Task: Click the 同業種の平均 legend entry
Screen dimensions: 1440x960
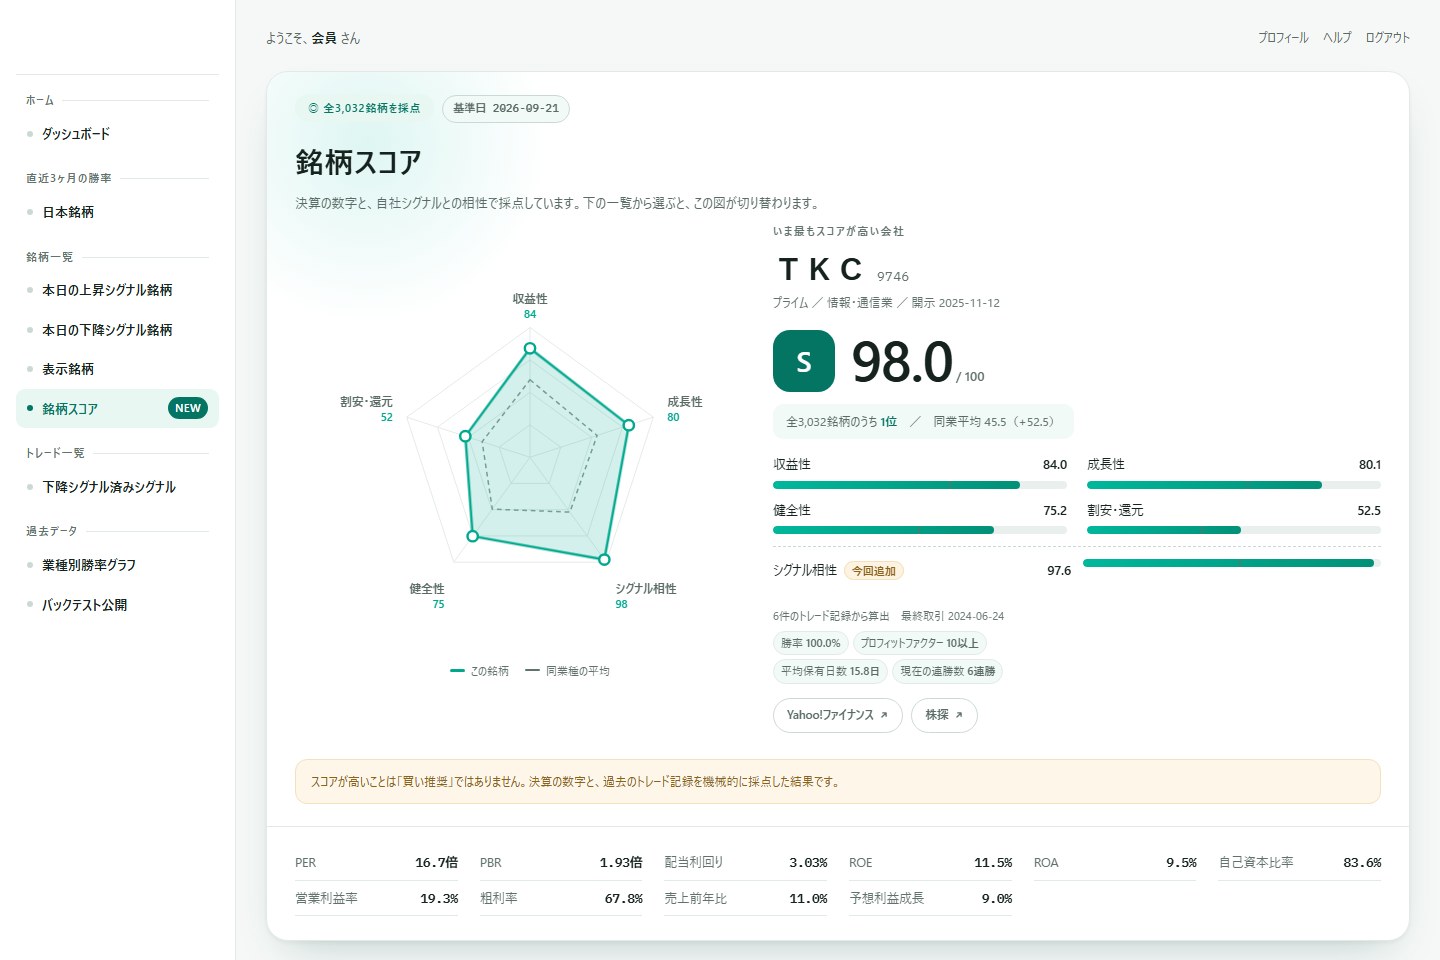Action: click(x=568, y=671)
